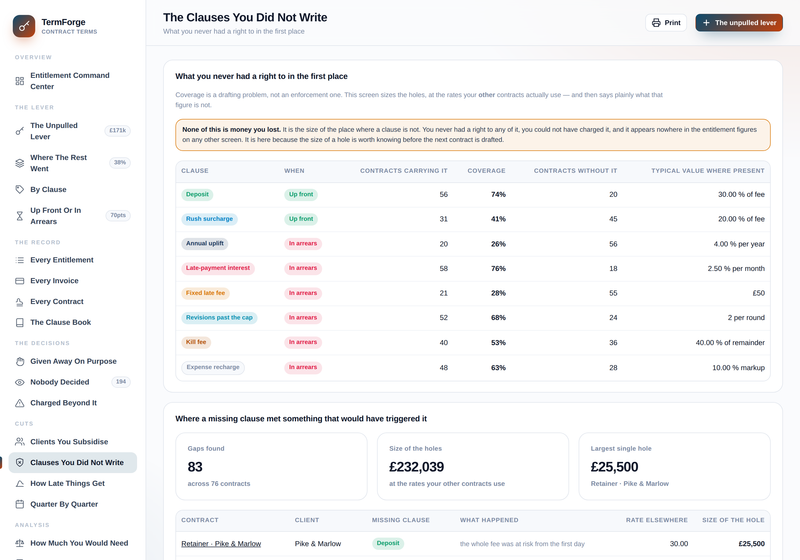Click the Quarter By Quarter calendar icon
800x560 pixels.
click(x=19, y=505)
